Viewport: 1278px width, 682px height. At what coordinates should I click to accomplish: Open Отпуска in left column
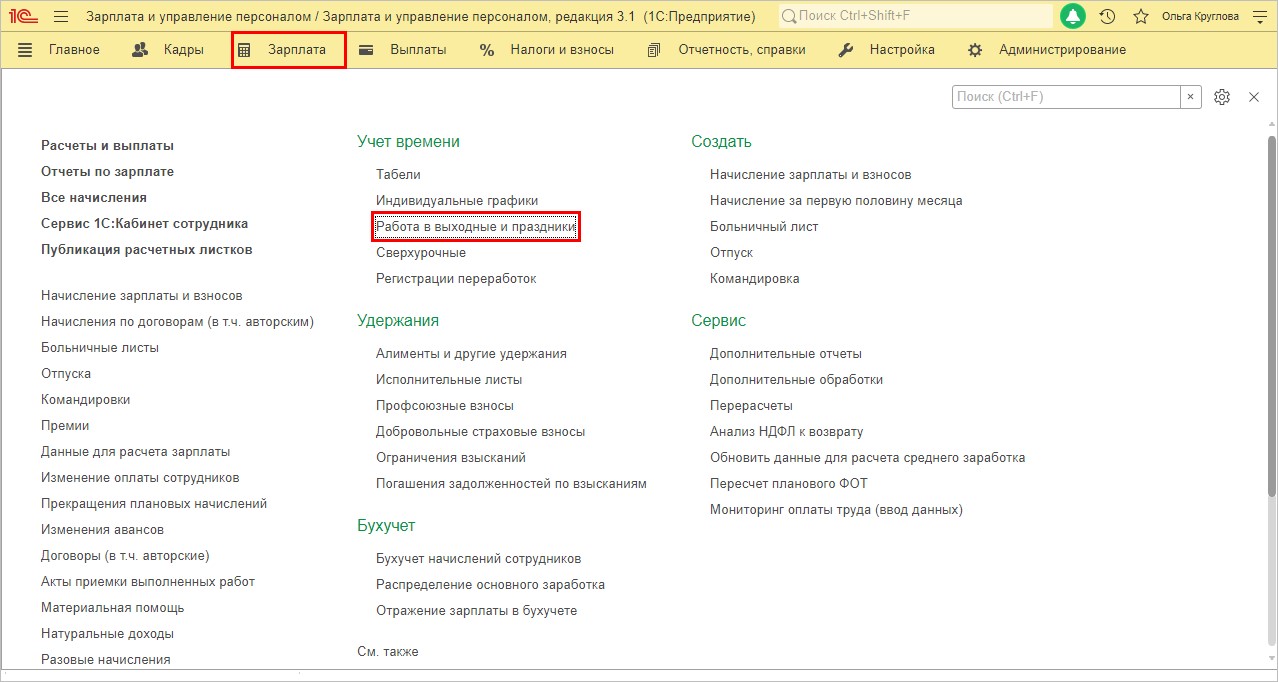click(66, 373)
